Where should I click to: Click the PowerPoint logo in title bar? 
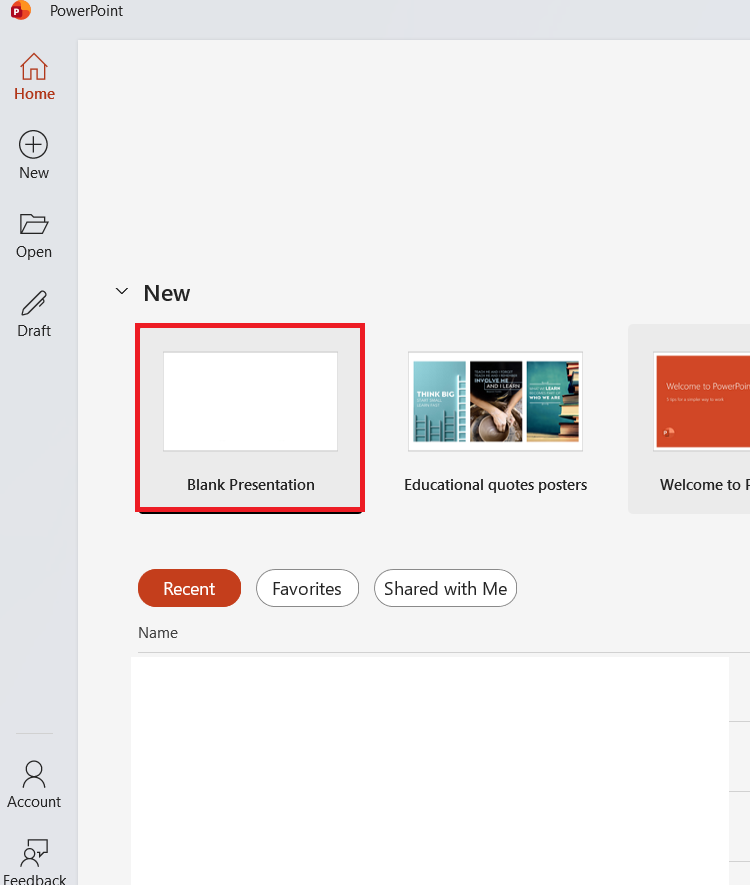[x=20, y=11]
